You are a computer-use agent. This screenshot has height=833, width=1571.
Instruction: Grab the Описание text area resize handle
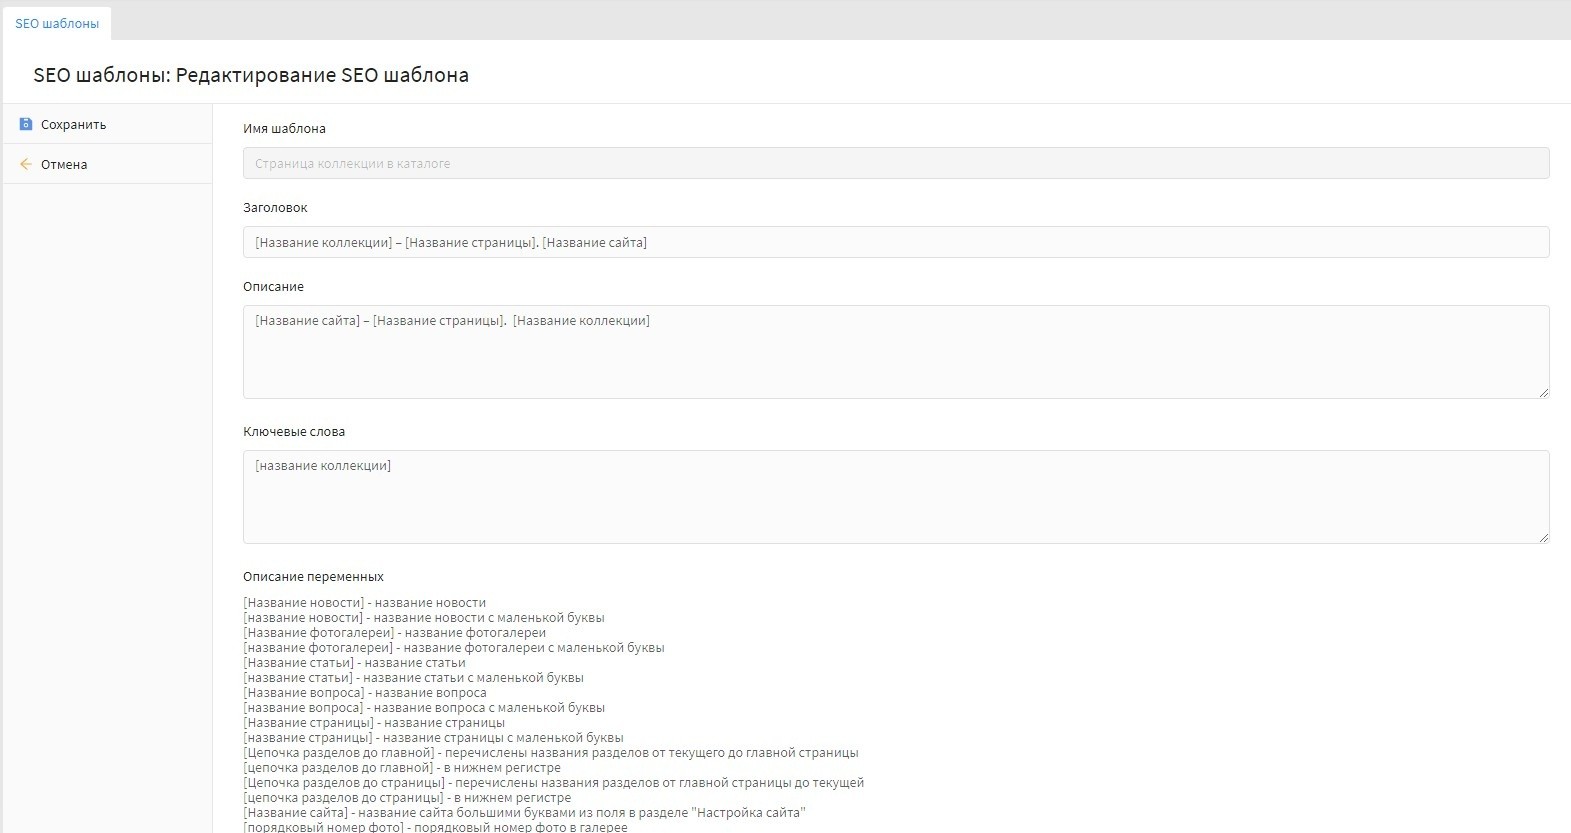1544,393
